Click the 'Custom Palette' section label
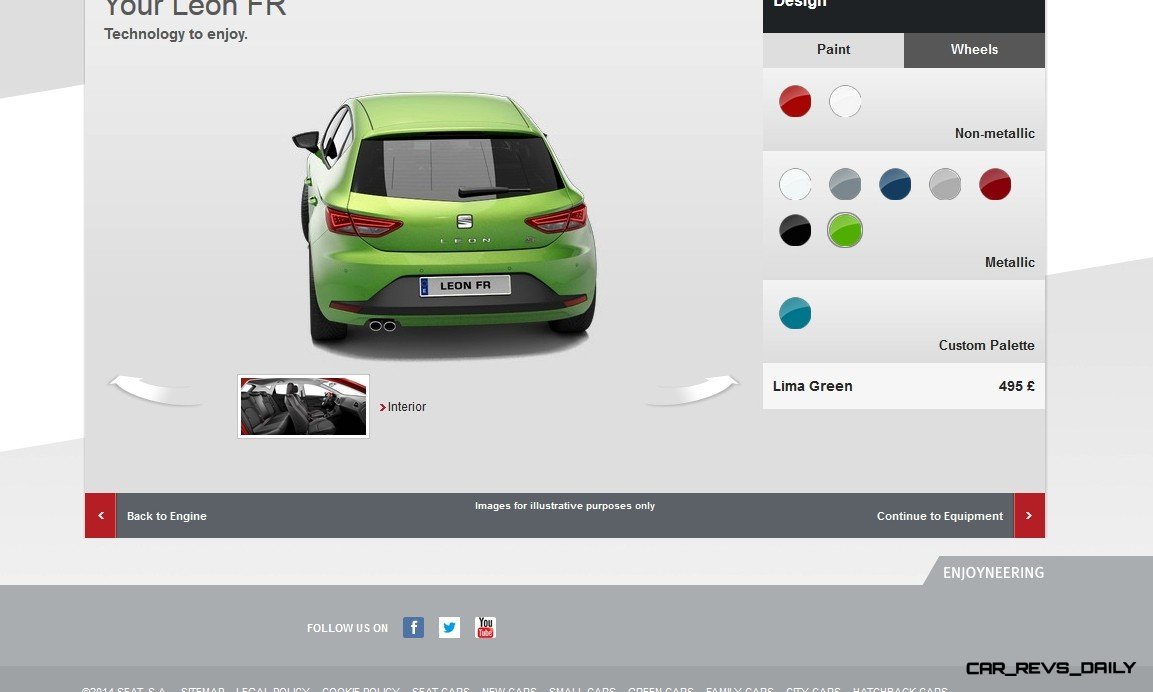 pos(986,346)
